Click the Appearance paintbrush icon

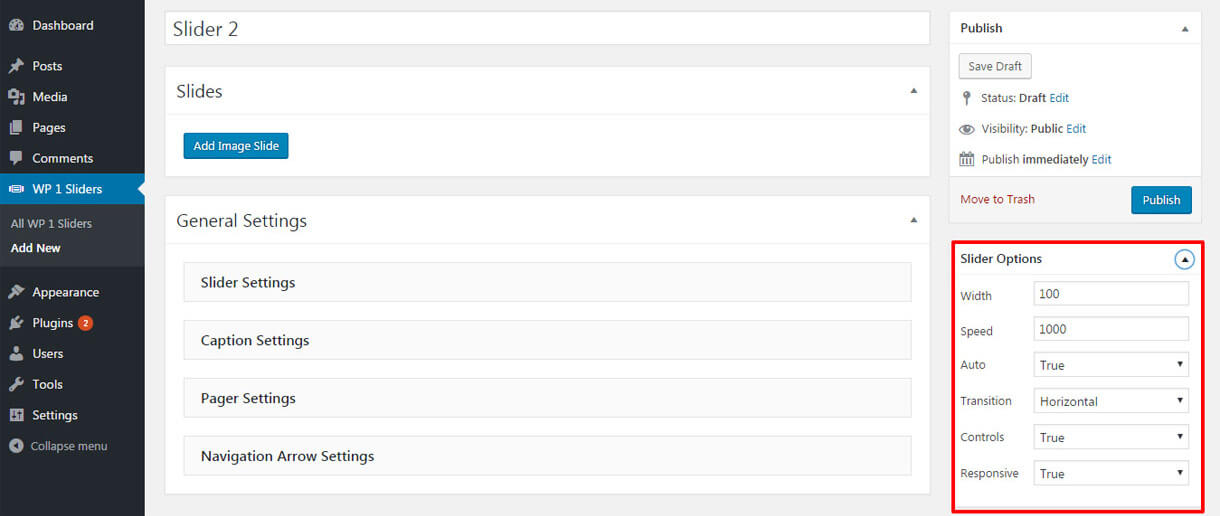tap(16, 292)
